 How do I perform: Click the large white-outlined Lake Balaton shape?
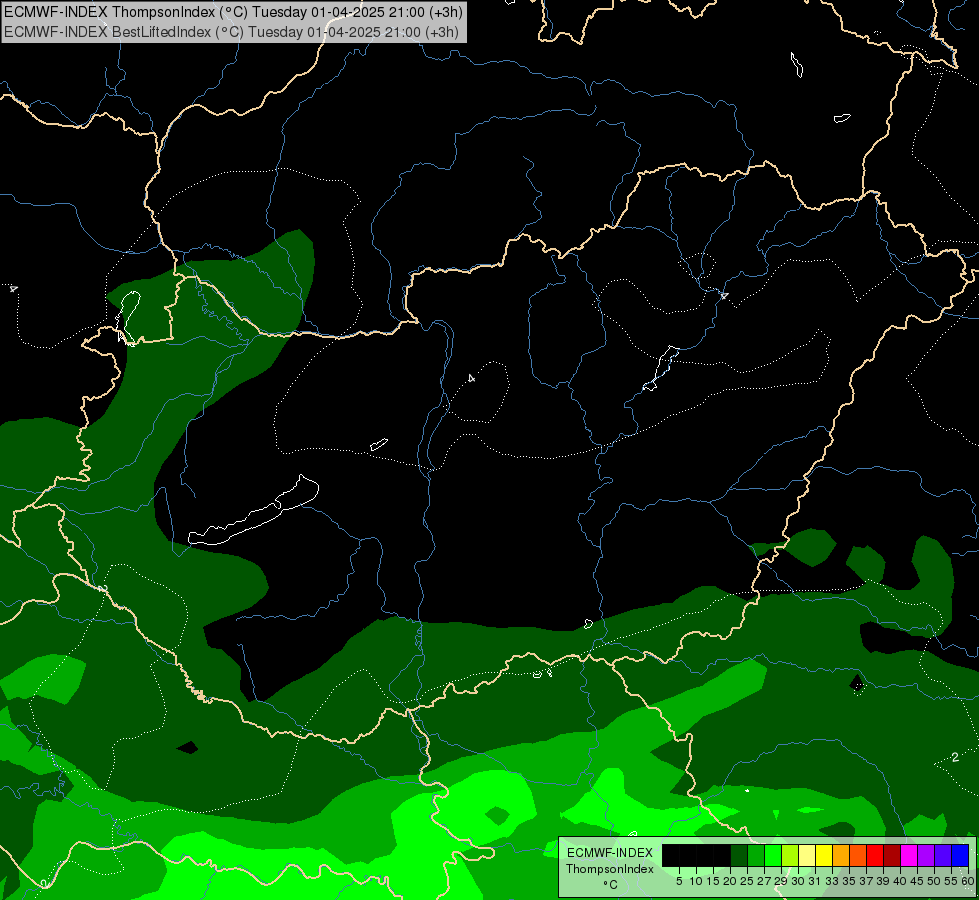254,512
